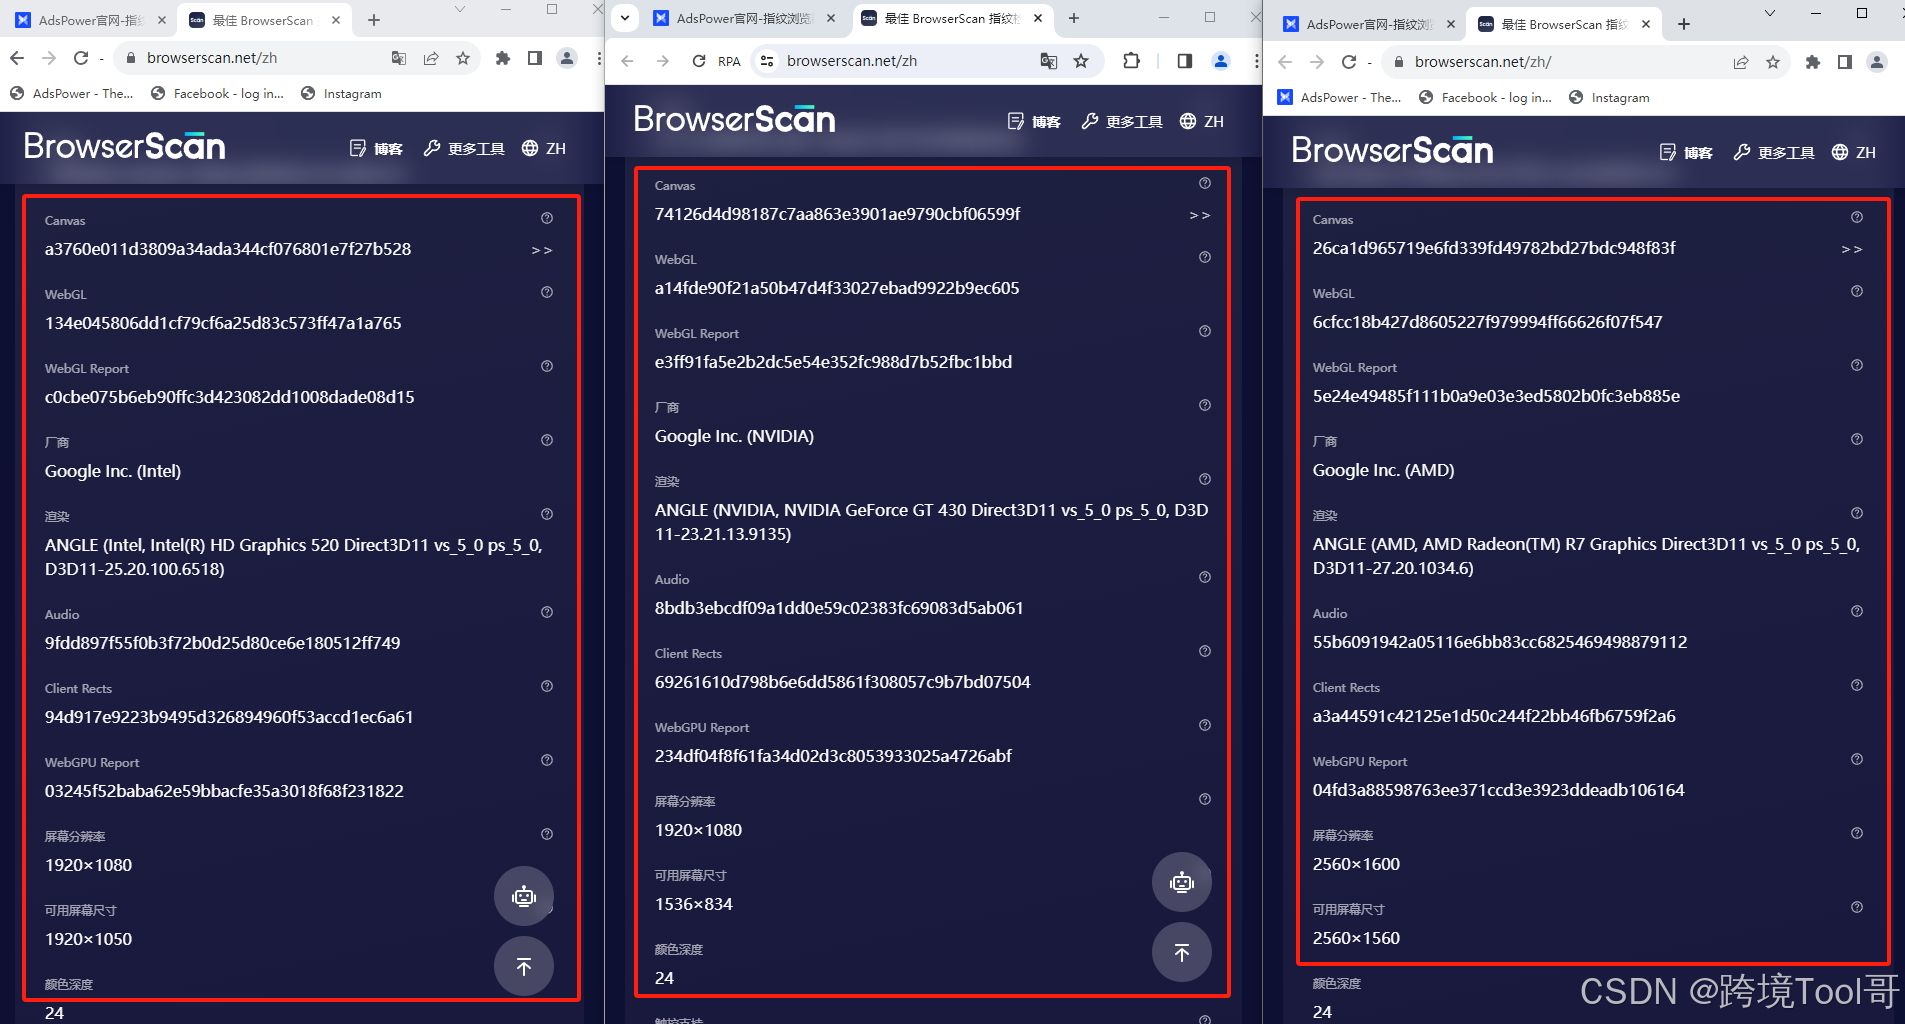
Task: Open new tab in right window
Action: 1684,24
